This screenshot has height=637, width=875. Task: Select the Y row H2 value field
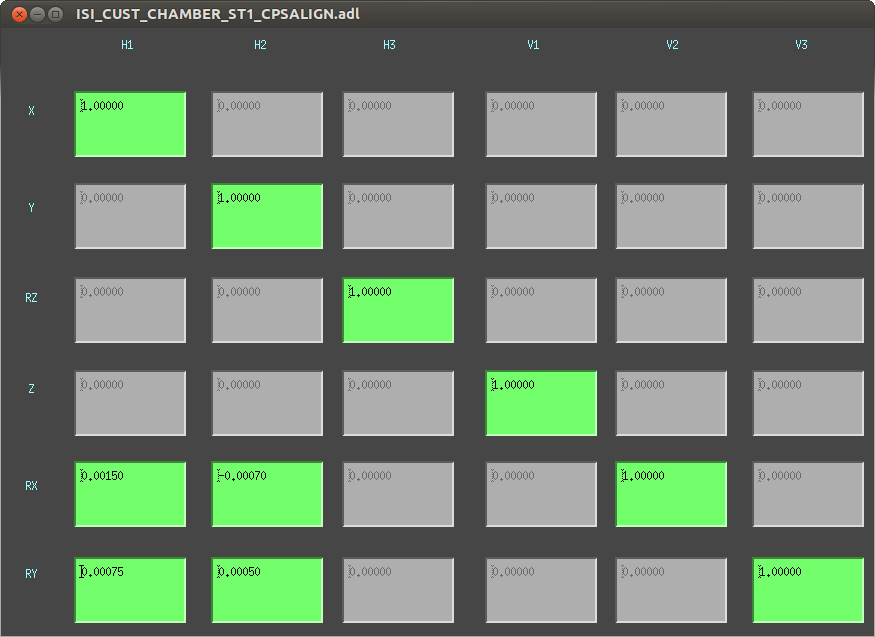coord(267,216)
